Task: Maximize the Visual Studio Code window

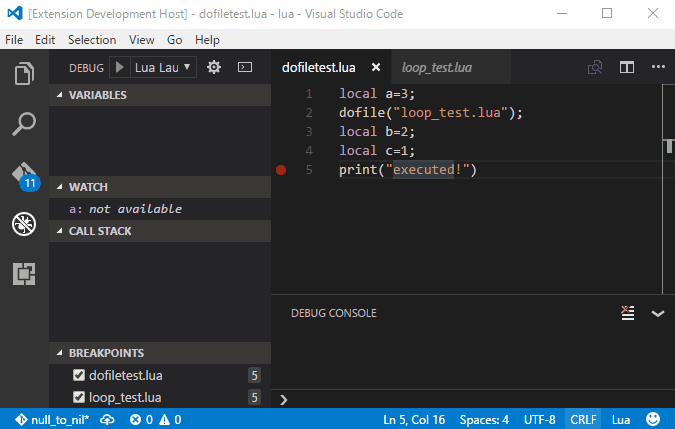Action: pos(607,13)
